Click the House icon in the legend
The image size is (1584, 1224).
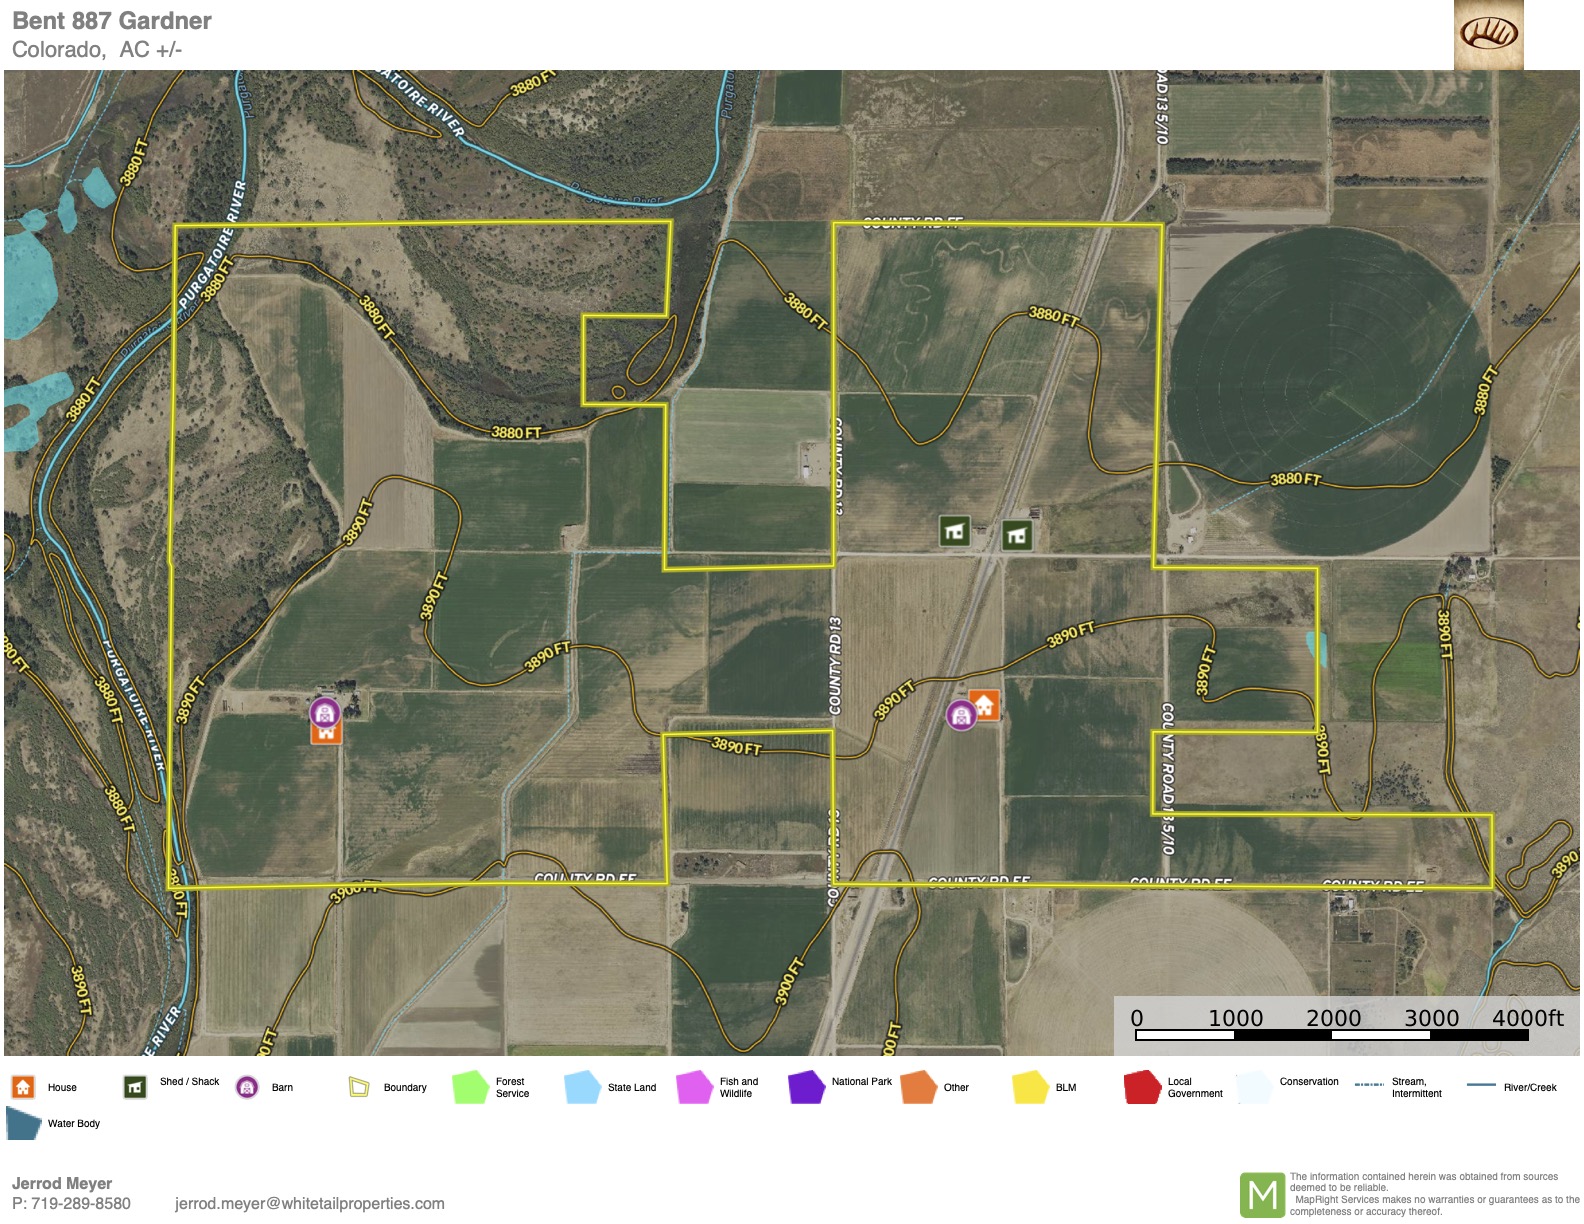(23, 1087)
